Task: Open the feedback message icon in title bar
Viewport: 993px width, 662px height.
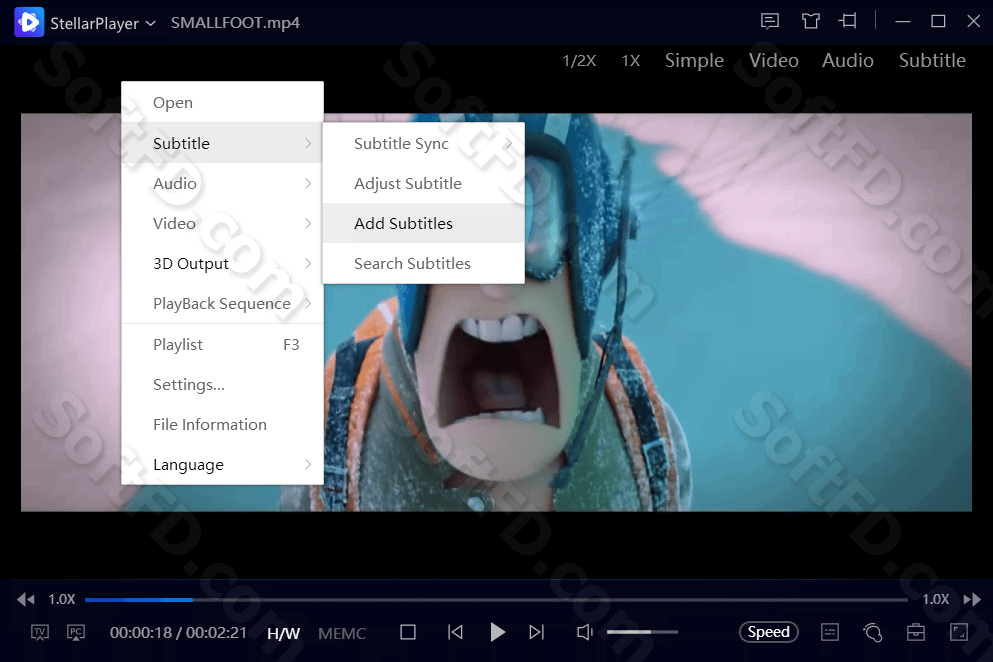Action: click(x=769, y=22)
